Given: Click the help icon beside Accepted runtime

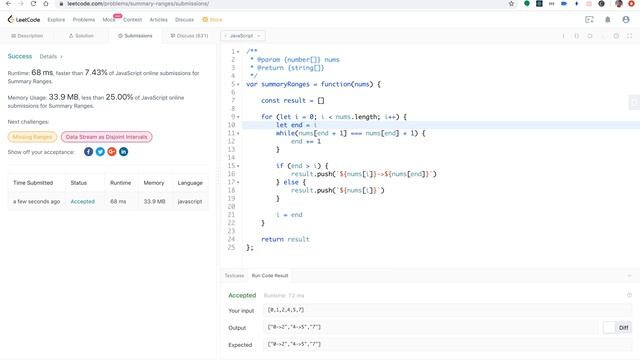Looking at the screenshot, I should pos(629,295).
